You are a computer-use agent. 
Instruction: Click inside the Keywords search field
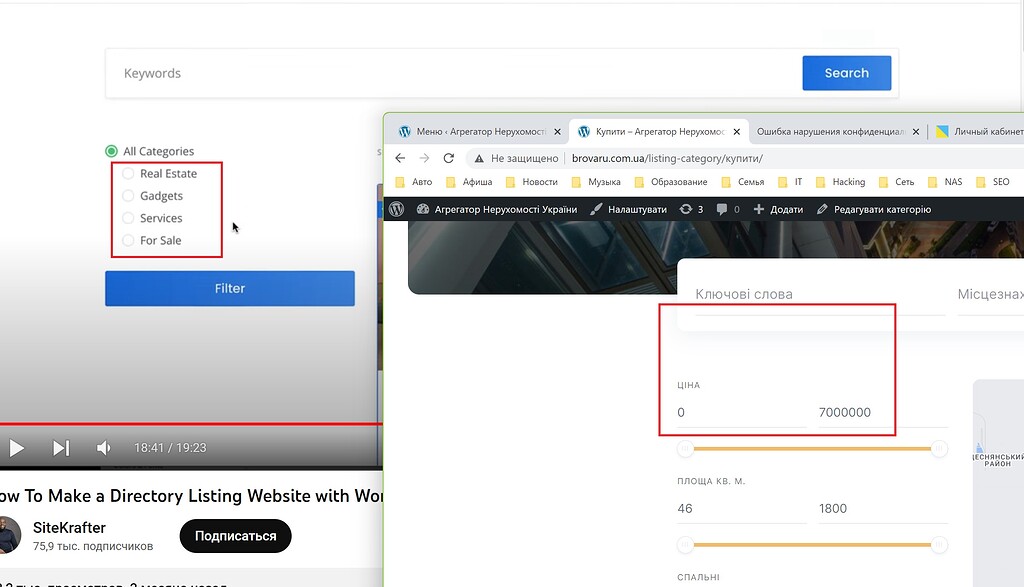[x=300, y=72]
